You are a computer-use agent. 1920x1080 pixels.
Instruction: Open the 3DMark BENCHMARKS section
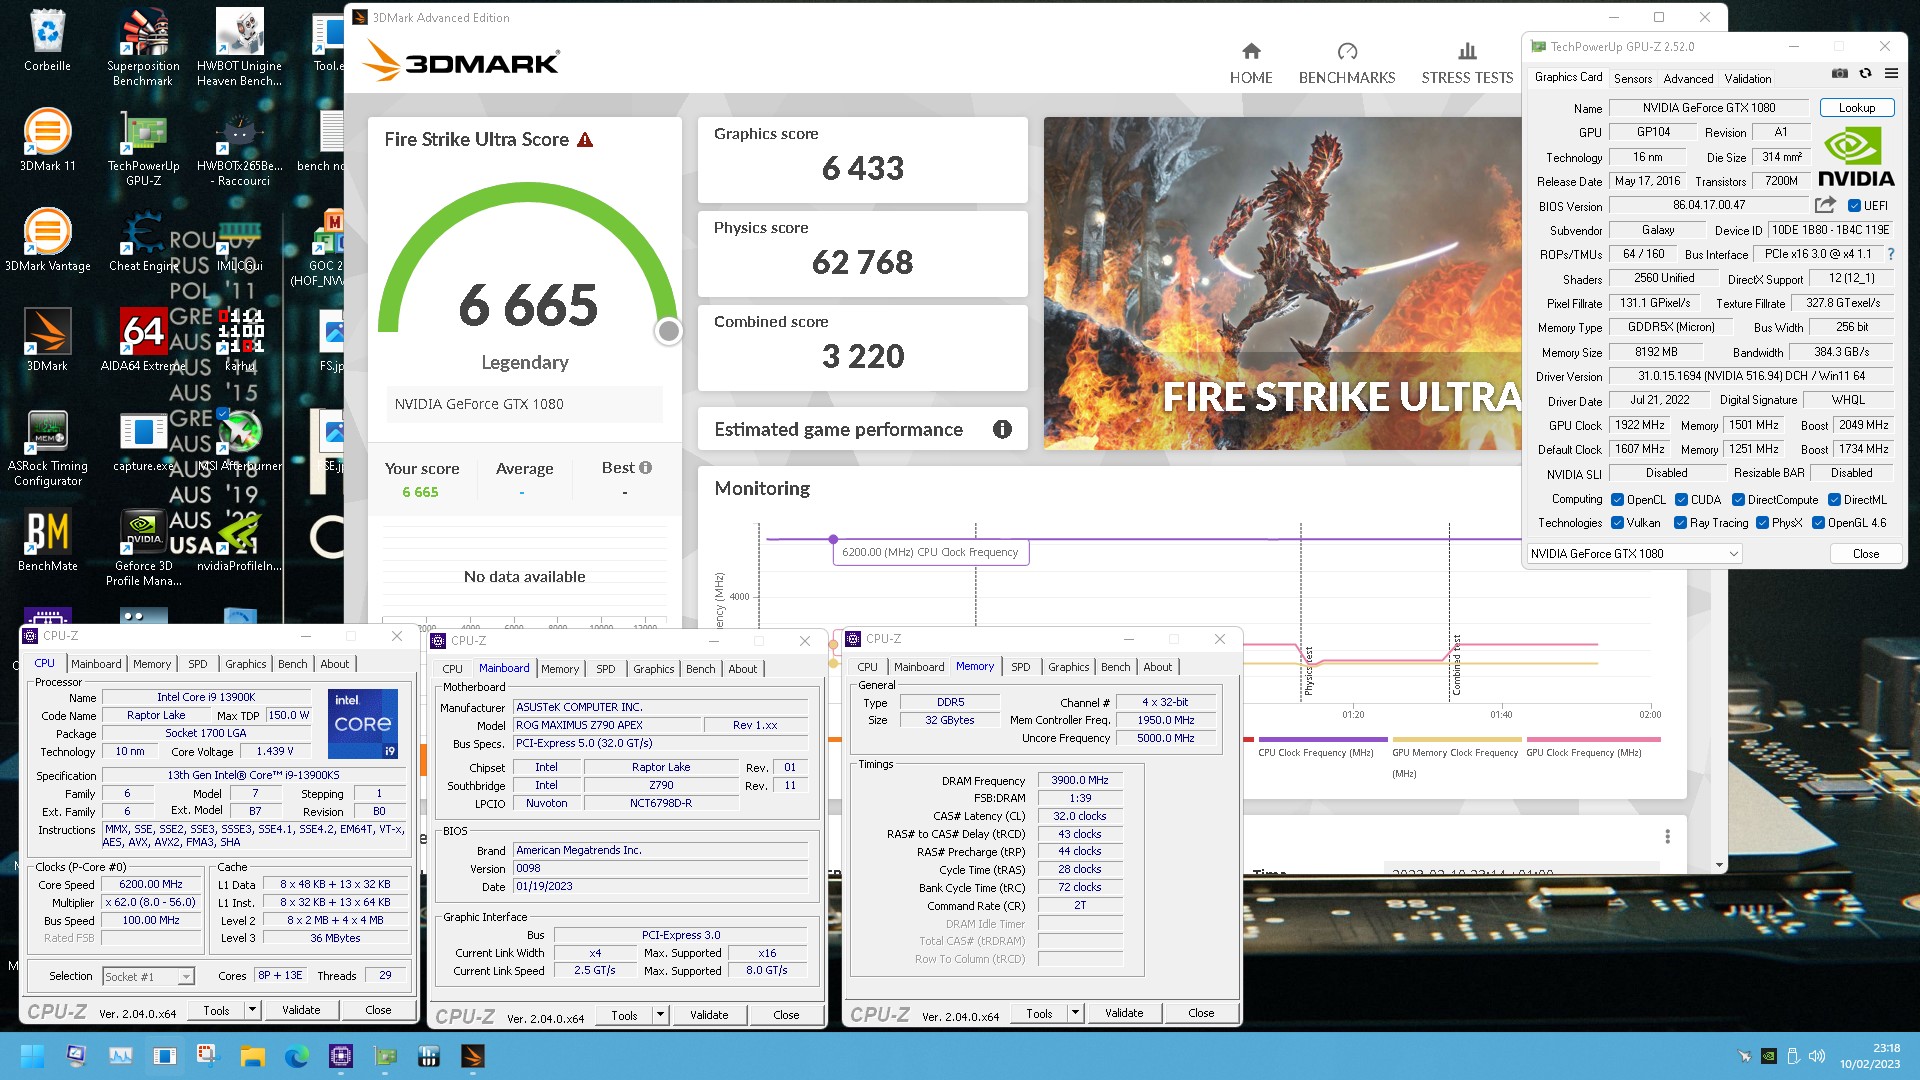1347,63
